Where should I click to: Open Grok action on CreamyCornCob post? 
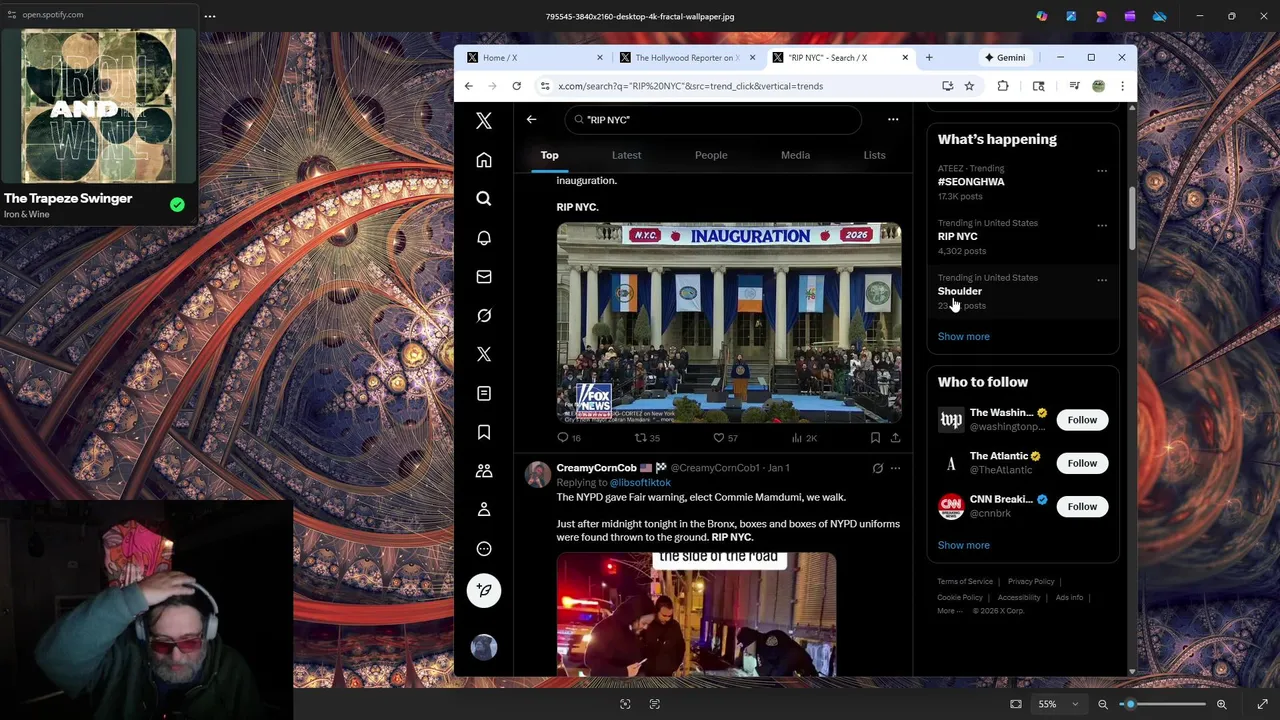878,468
